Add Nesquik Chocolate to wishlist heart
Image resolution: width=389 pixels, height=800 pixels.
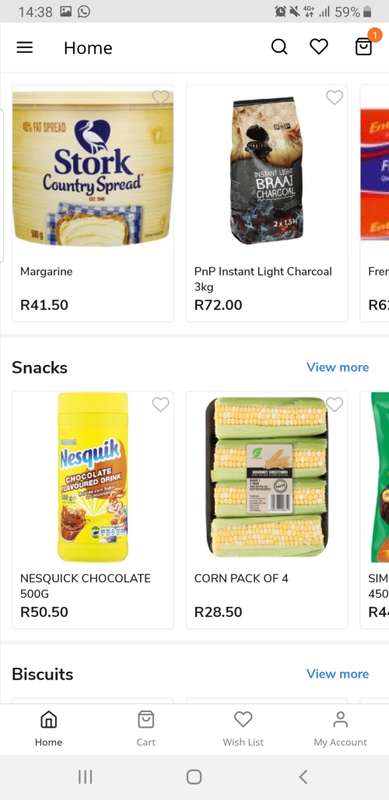coord(160,405)
